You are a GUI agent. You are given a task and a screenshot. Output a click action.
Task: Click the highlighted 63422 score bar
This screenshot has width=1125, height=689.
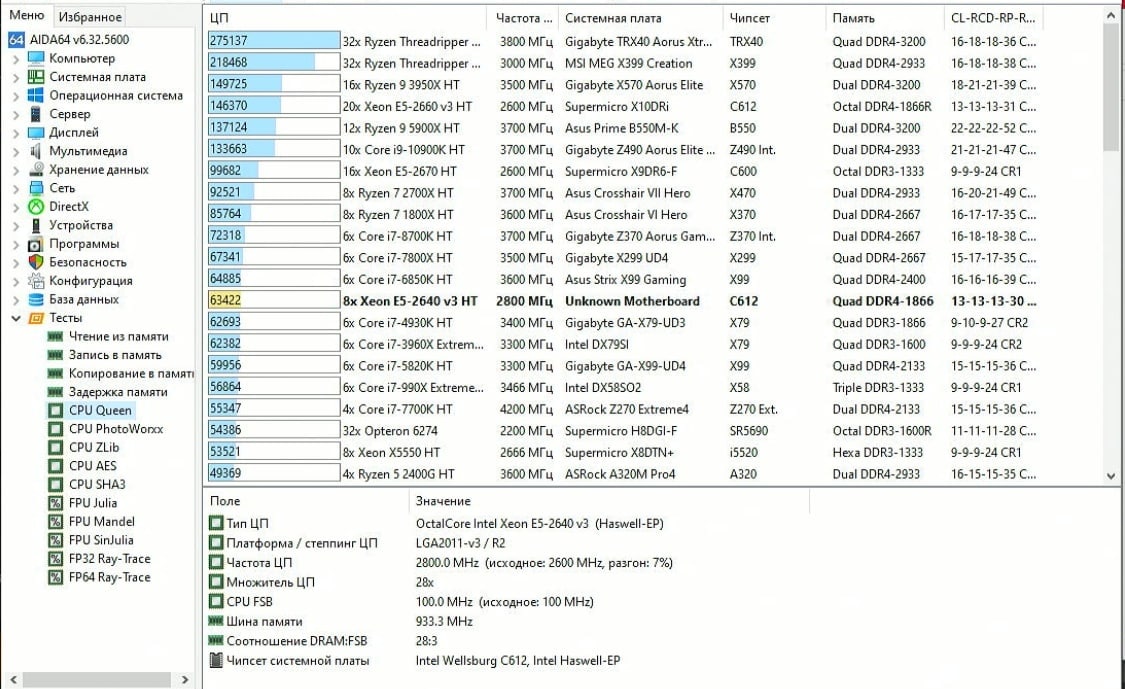(274, 301)
